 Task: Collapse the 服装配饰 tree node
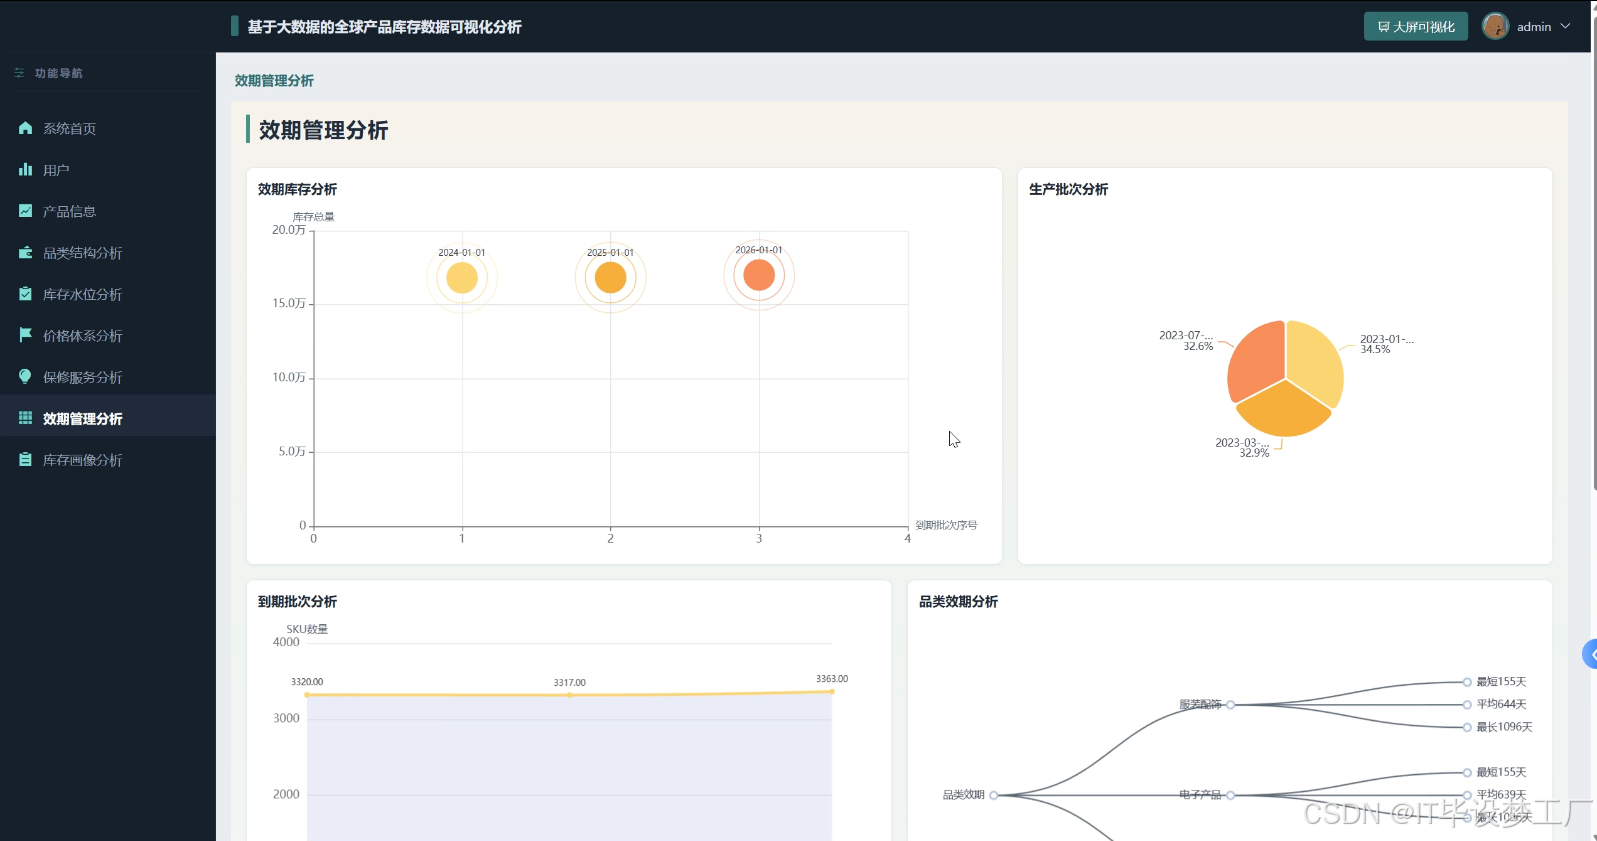pos(1231,704)
